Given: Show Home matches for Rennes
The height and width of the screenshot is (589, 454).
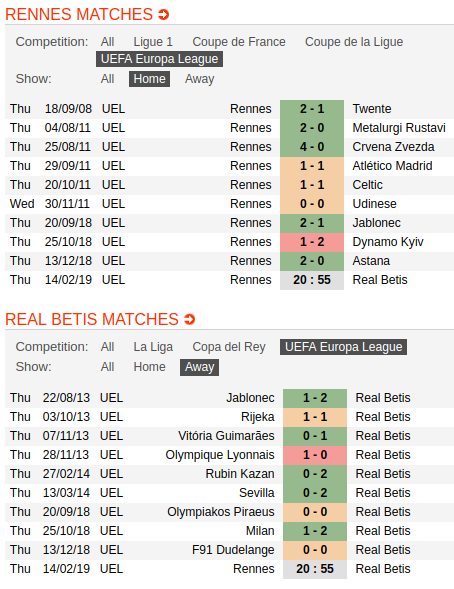Looking at the screenshot, I should (x=149, y=79).
